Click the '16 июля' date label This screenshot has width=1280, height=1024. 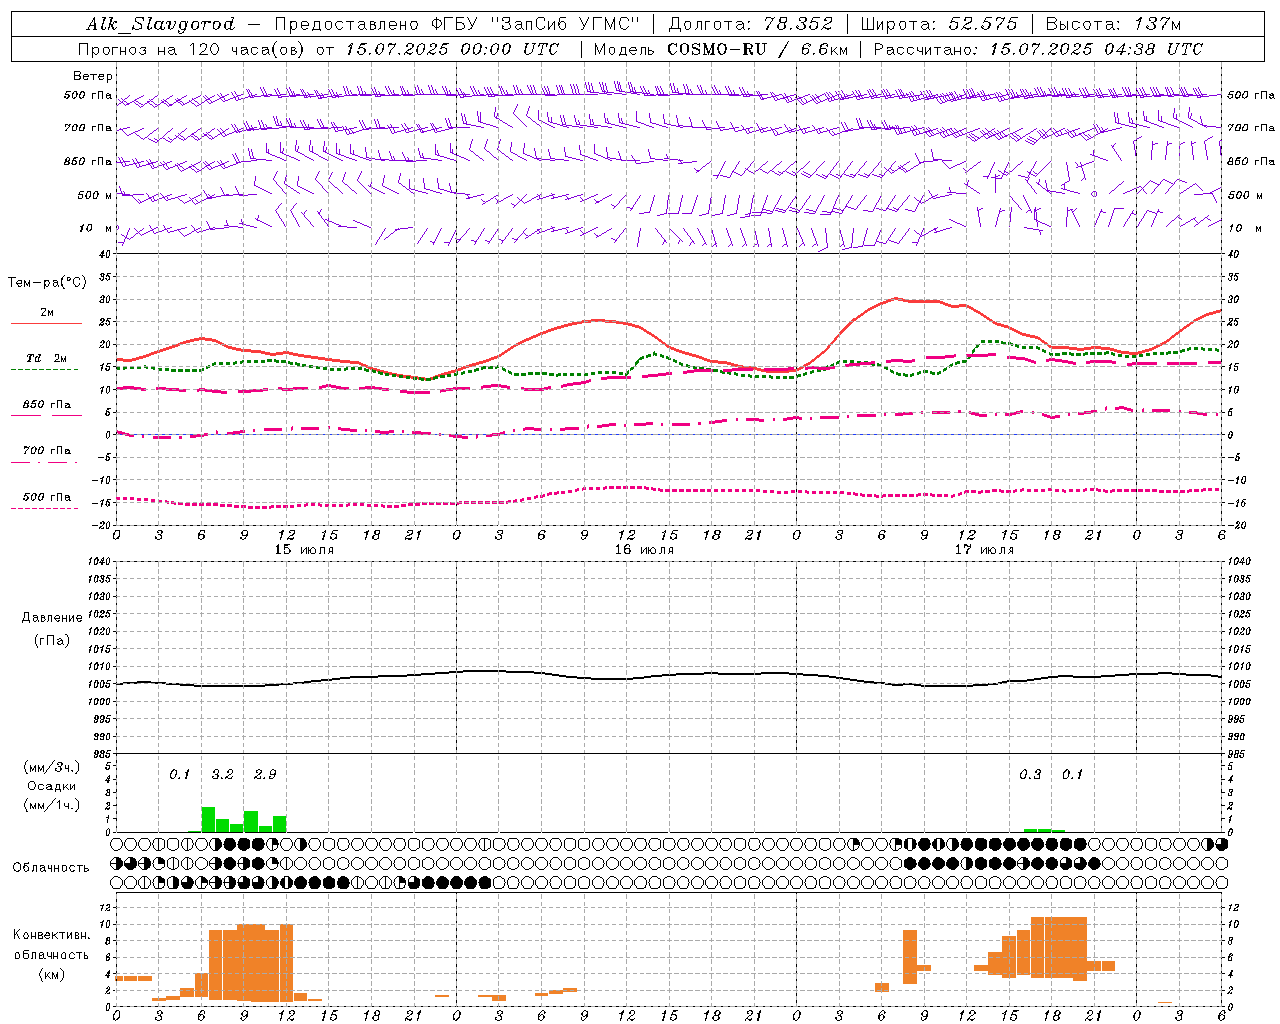click(644, 550)
